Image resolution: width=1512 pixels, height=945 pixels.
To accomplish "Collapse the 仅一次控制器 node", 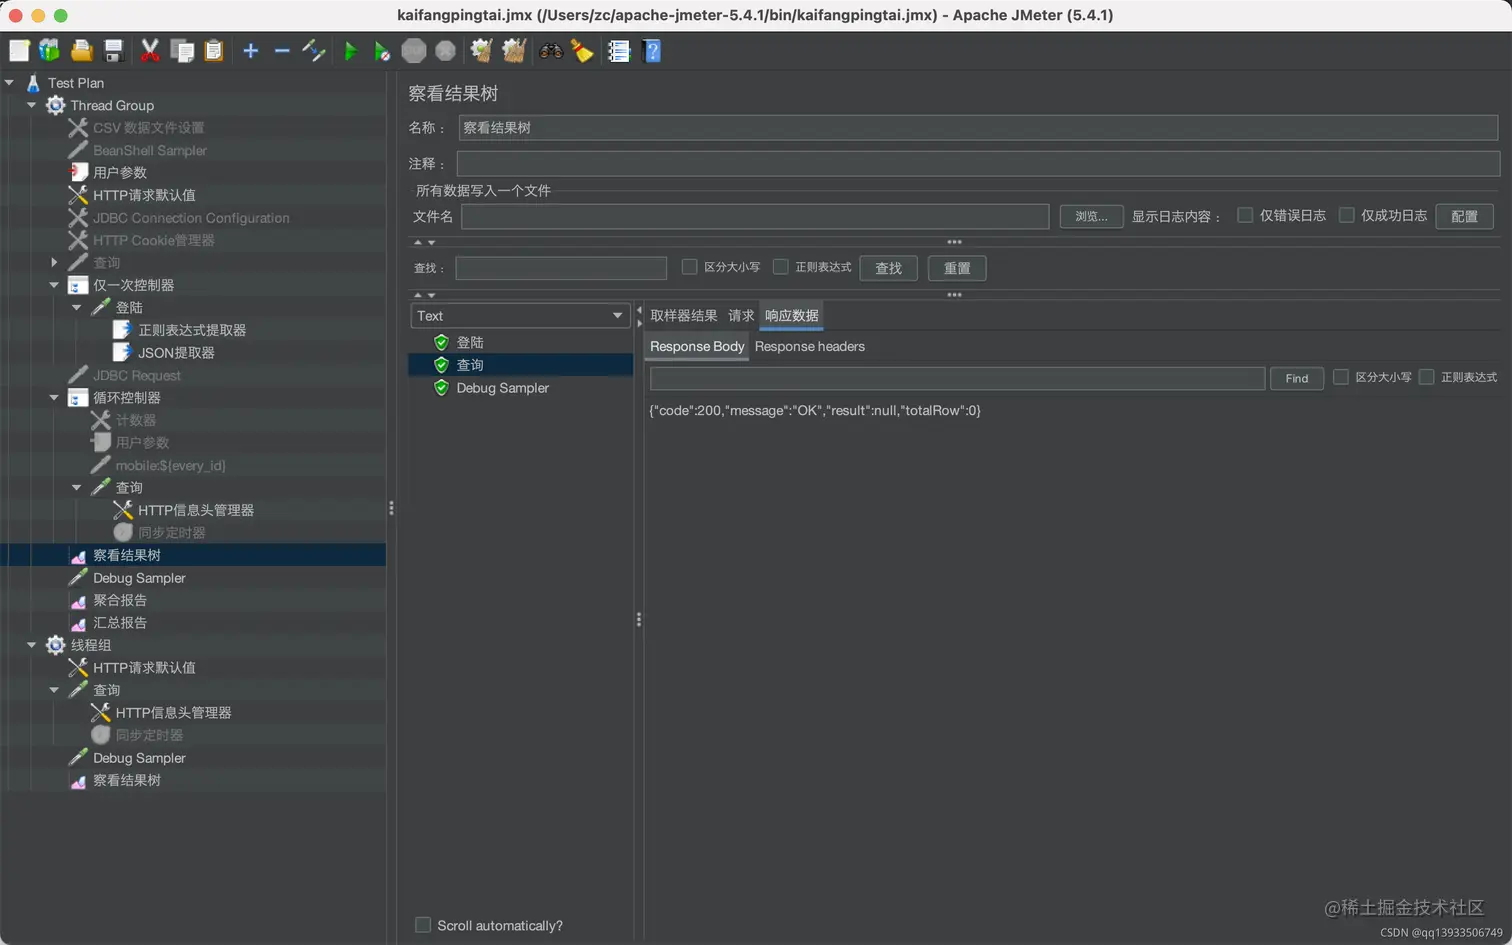I will 54,285.
